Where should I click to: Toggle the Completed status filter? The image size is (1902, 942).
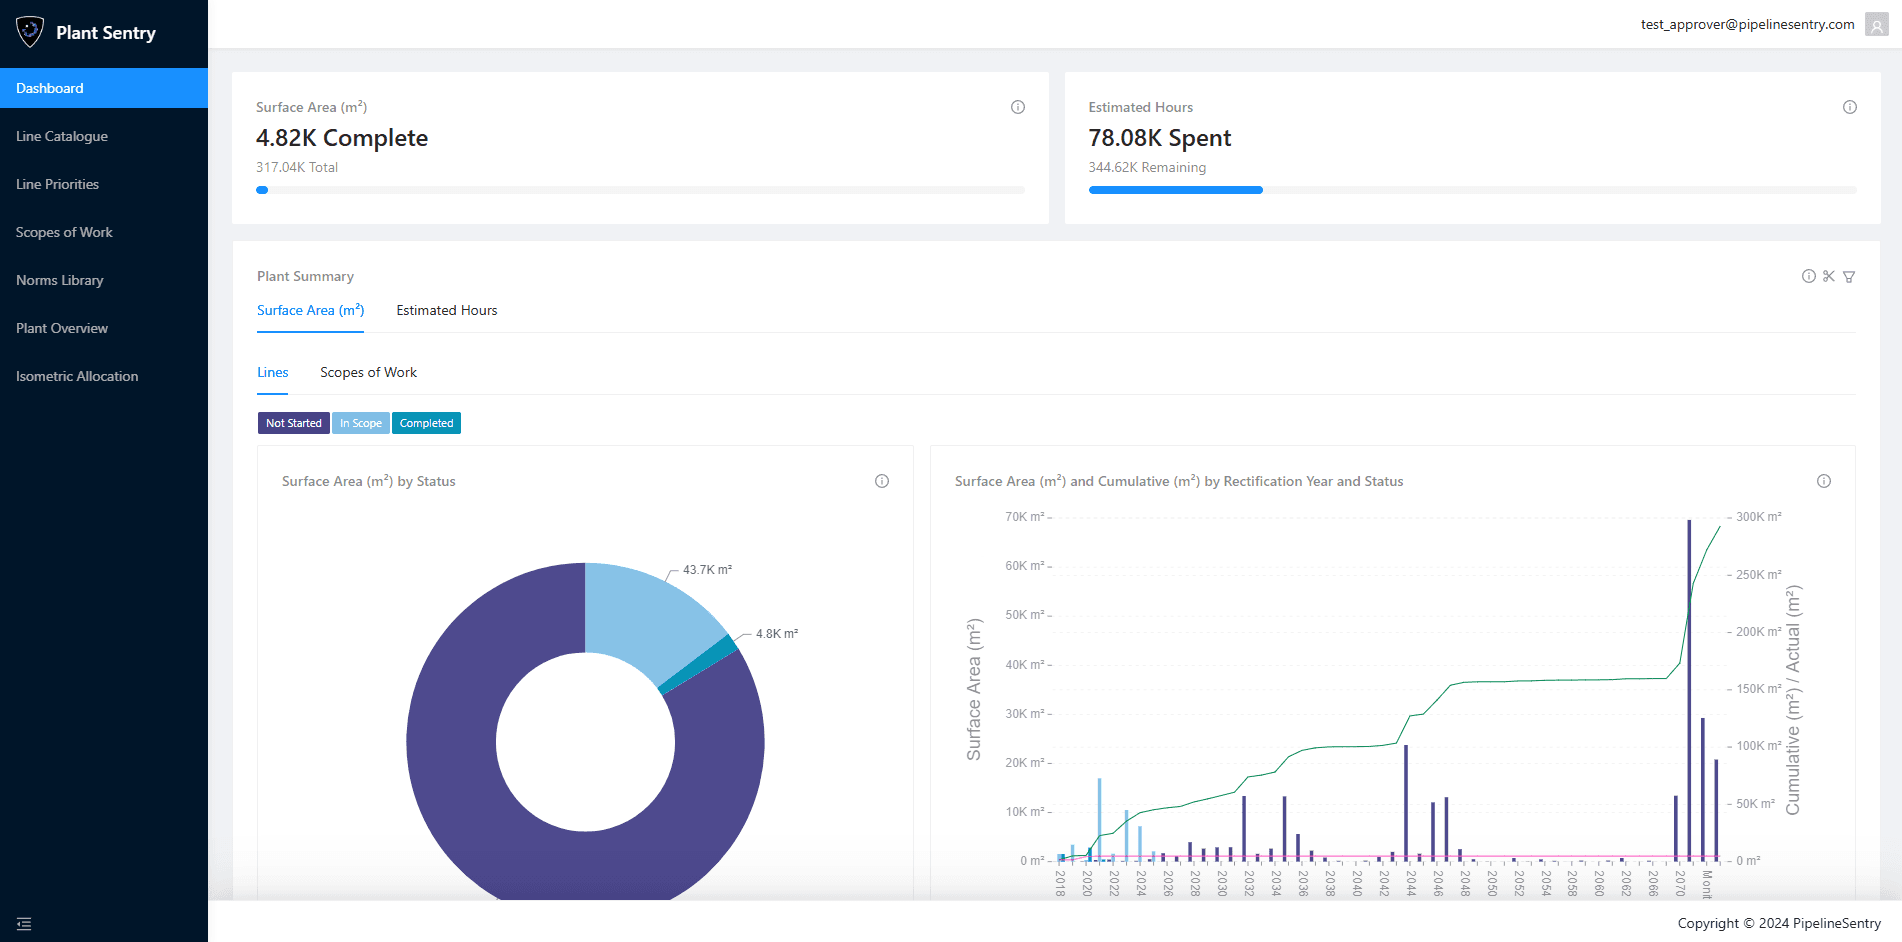pos(426,423)
